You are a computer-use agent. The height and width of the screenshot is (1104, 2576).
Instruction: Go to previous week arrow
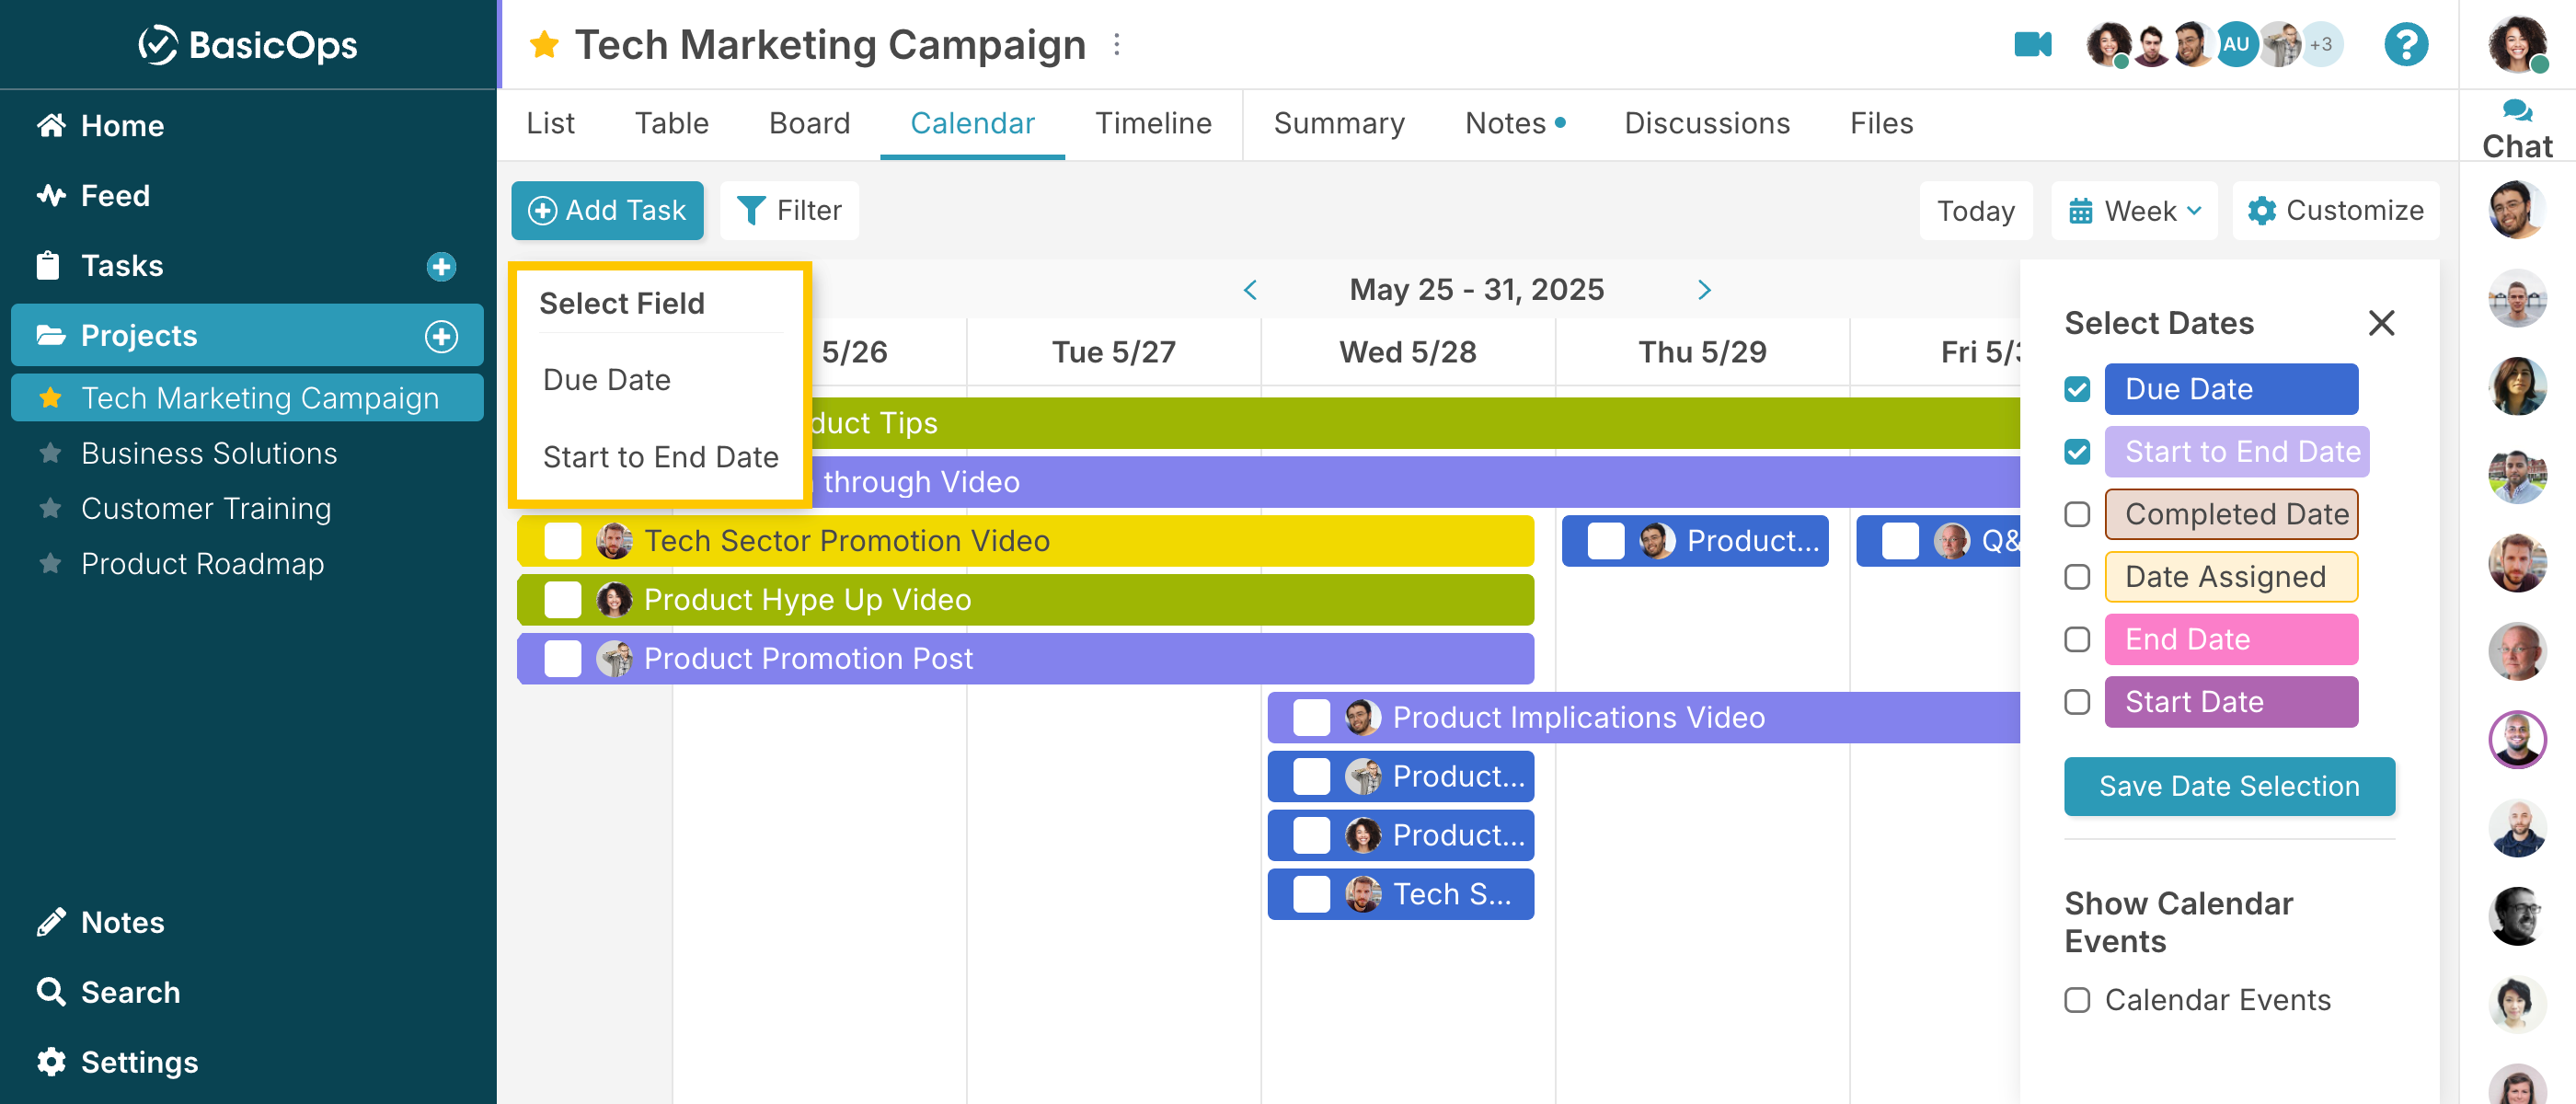tap(1250, 290)
